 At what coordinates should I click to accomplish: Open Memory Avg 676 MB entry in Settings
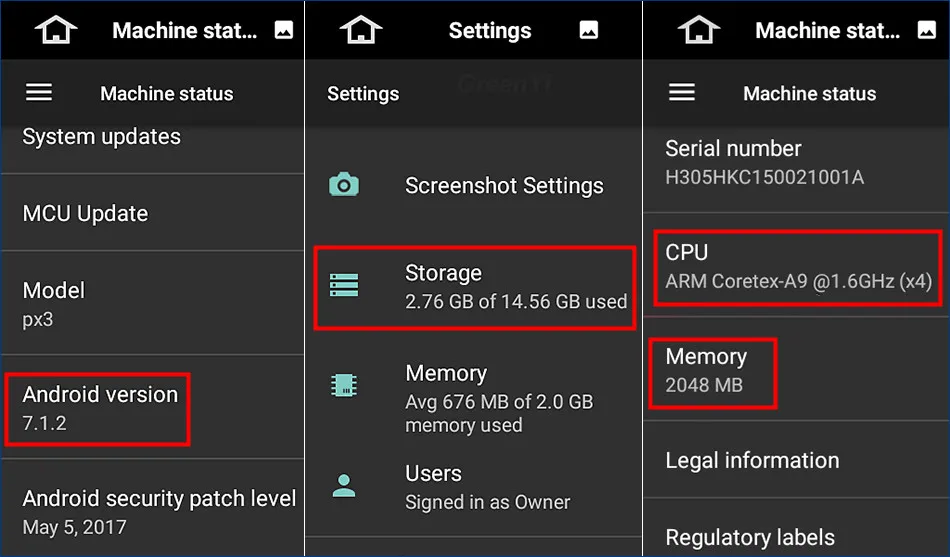(474, 398)
